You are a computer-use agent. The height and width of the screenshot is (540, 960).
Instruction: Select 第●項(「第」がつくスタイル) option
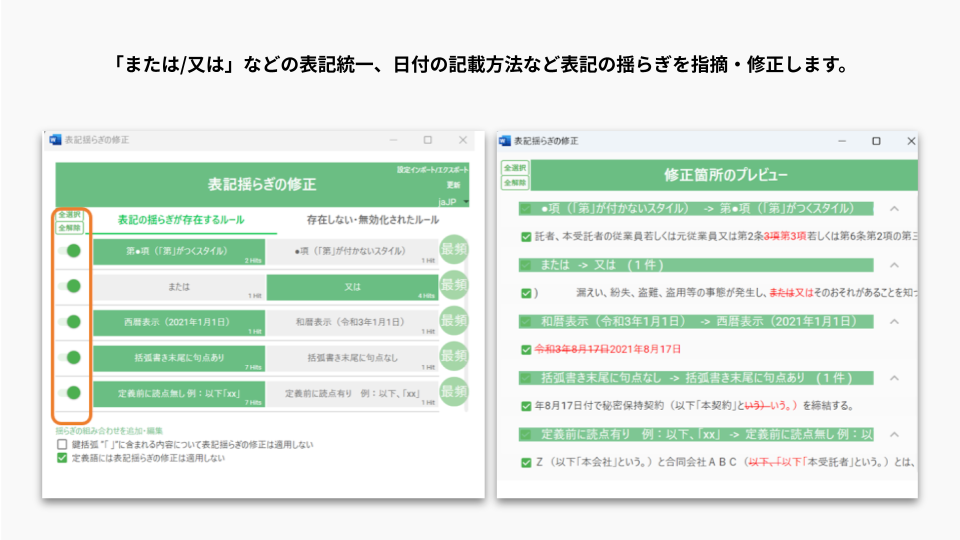coord(179,252)
